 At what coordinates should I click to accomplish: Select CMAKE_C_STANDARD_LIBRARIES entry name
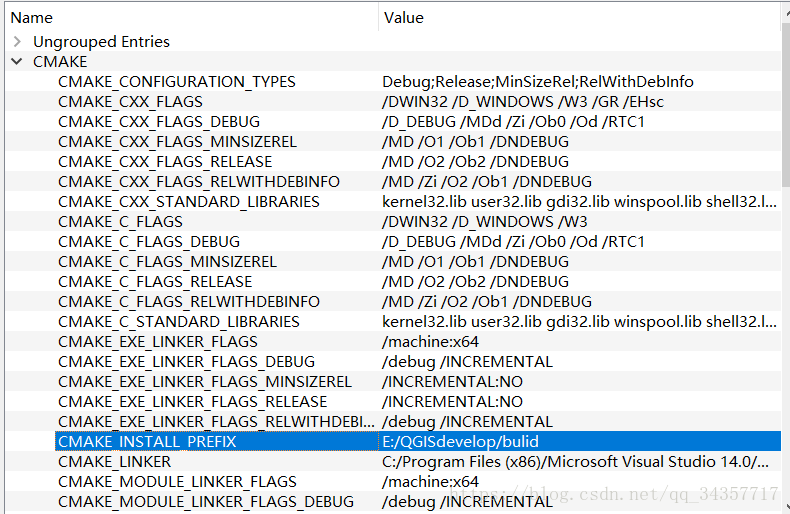coord(179,322)
